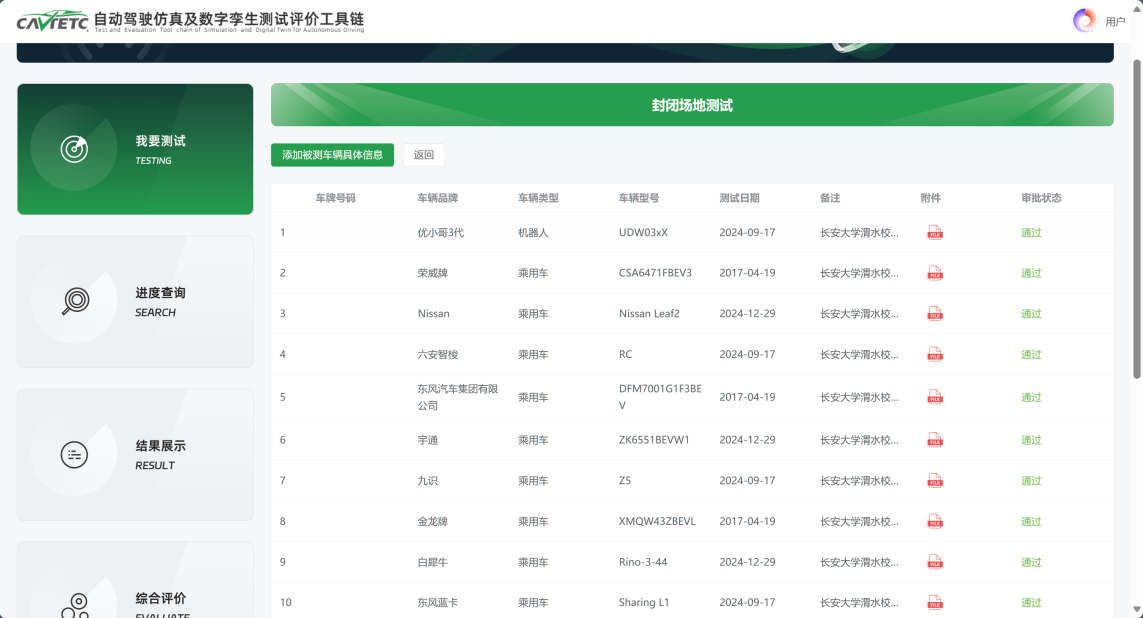
Task: Click the scrollbar down arrow
Action: pos(1136,609)
